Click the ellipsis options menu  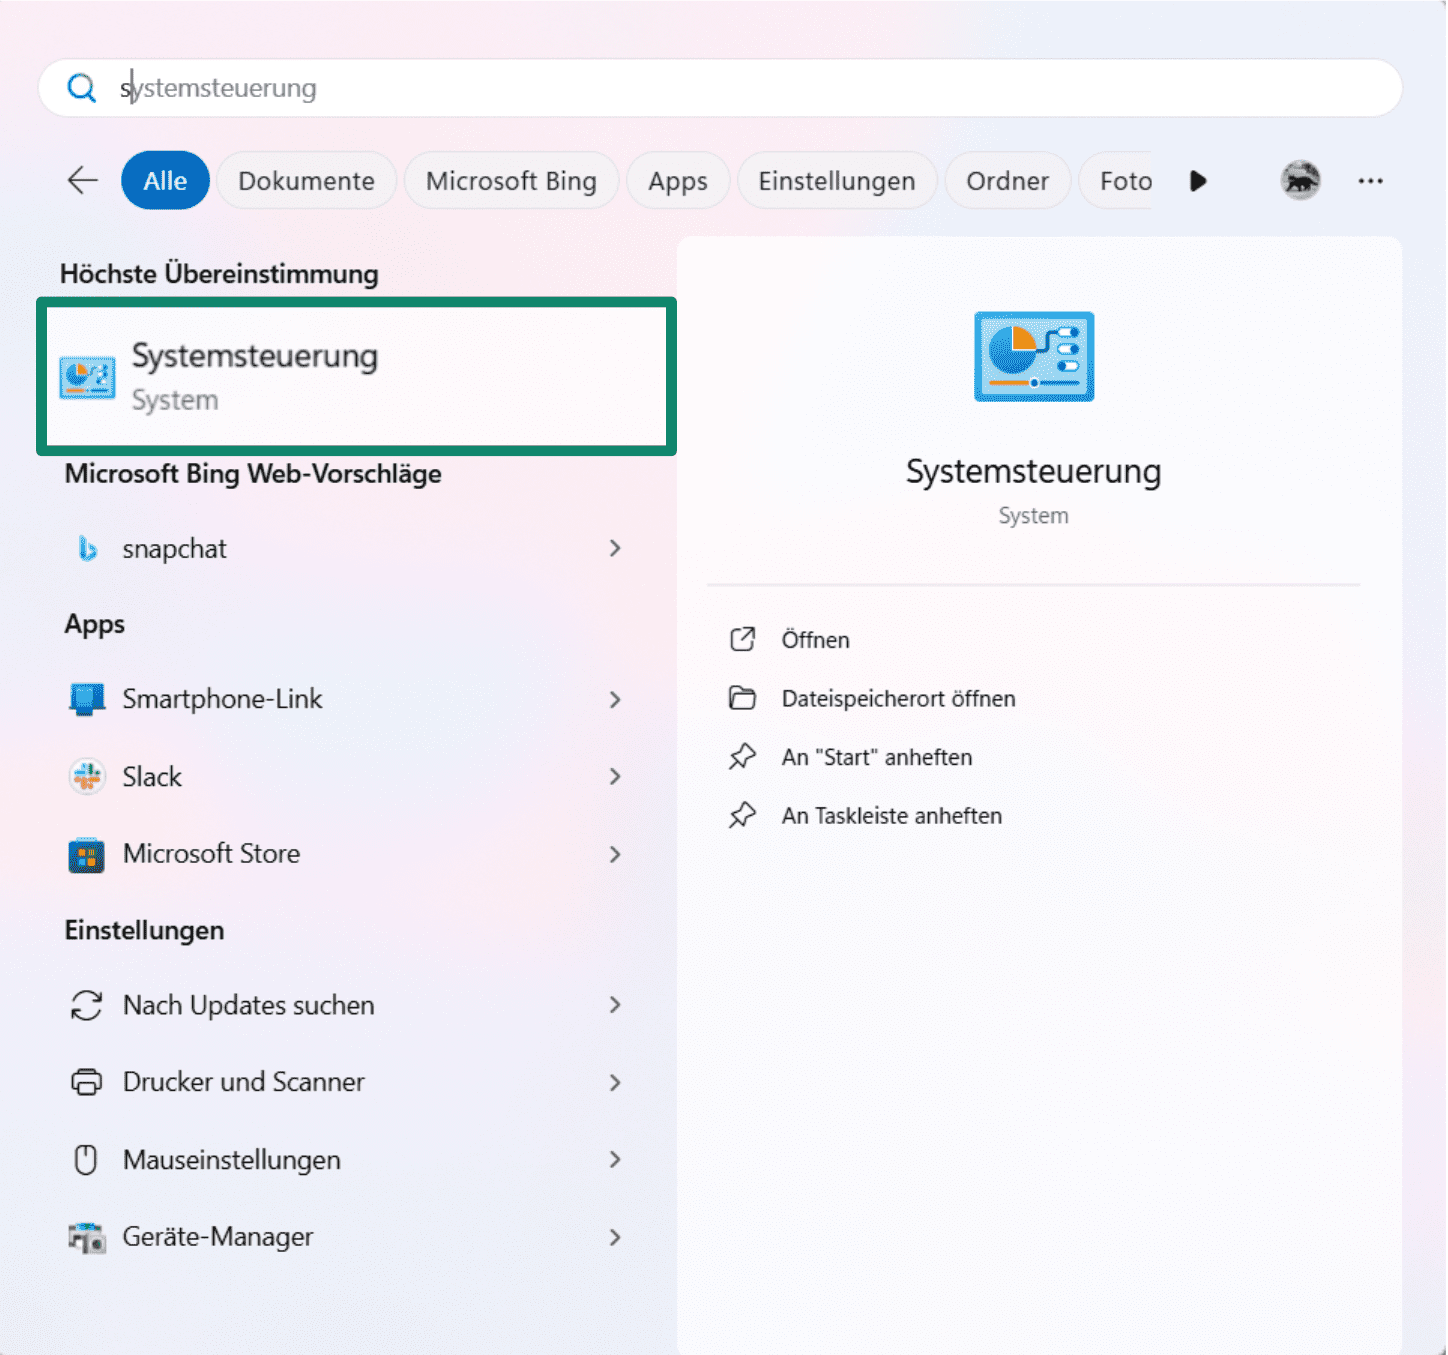point(1371,180)
